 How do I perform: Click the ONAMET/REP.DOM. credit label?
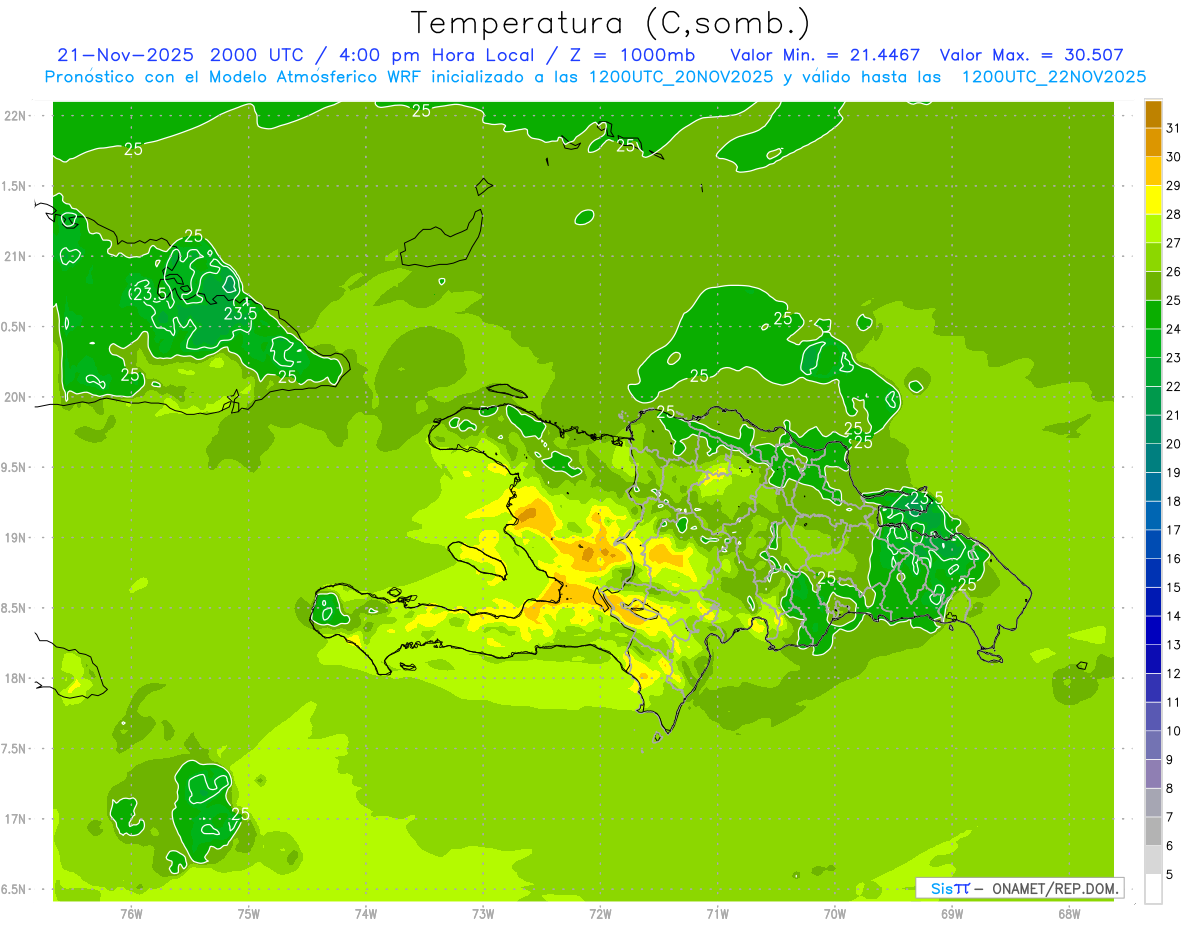pos(1054,888)
